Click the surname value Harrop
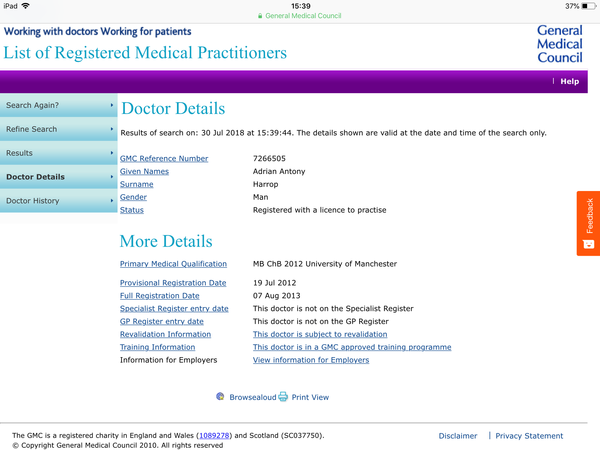 [266, 184]
